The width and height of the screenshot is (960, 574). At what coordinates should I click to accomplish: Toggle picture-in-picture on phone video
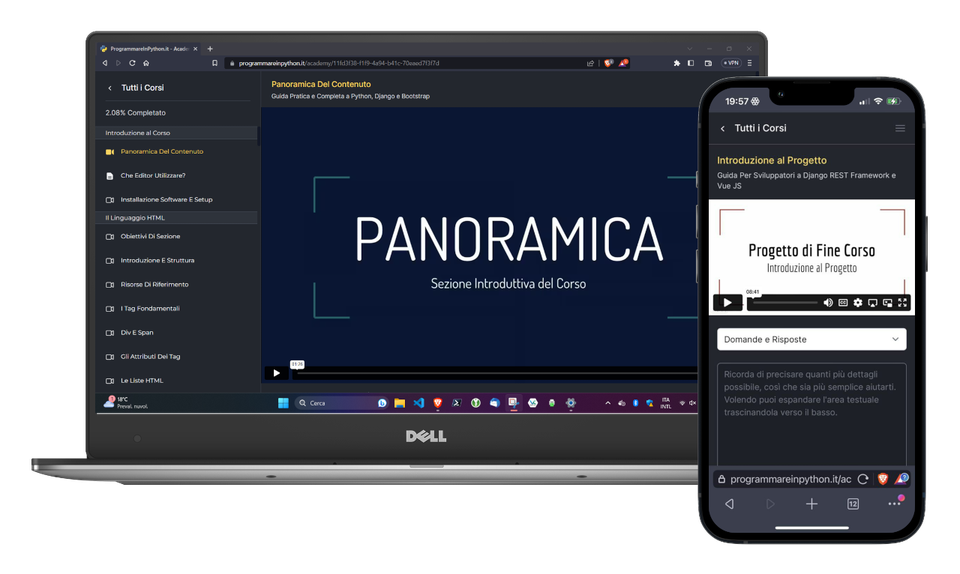click(887, 302)
